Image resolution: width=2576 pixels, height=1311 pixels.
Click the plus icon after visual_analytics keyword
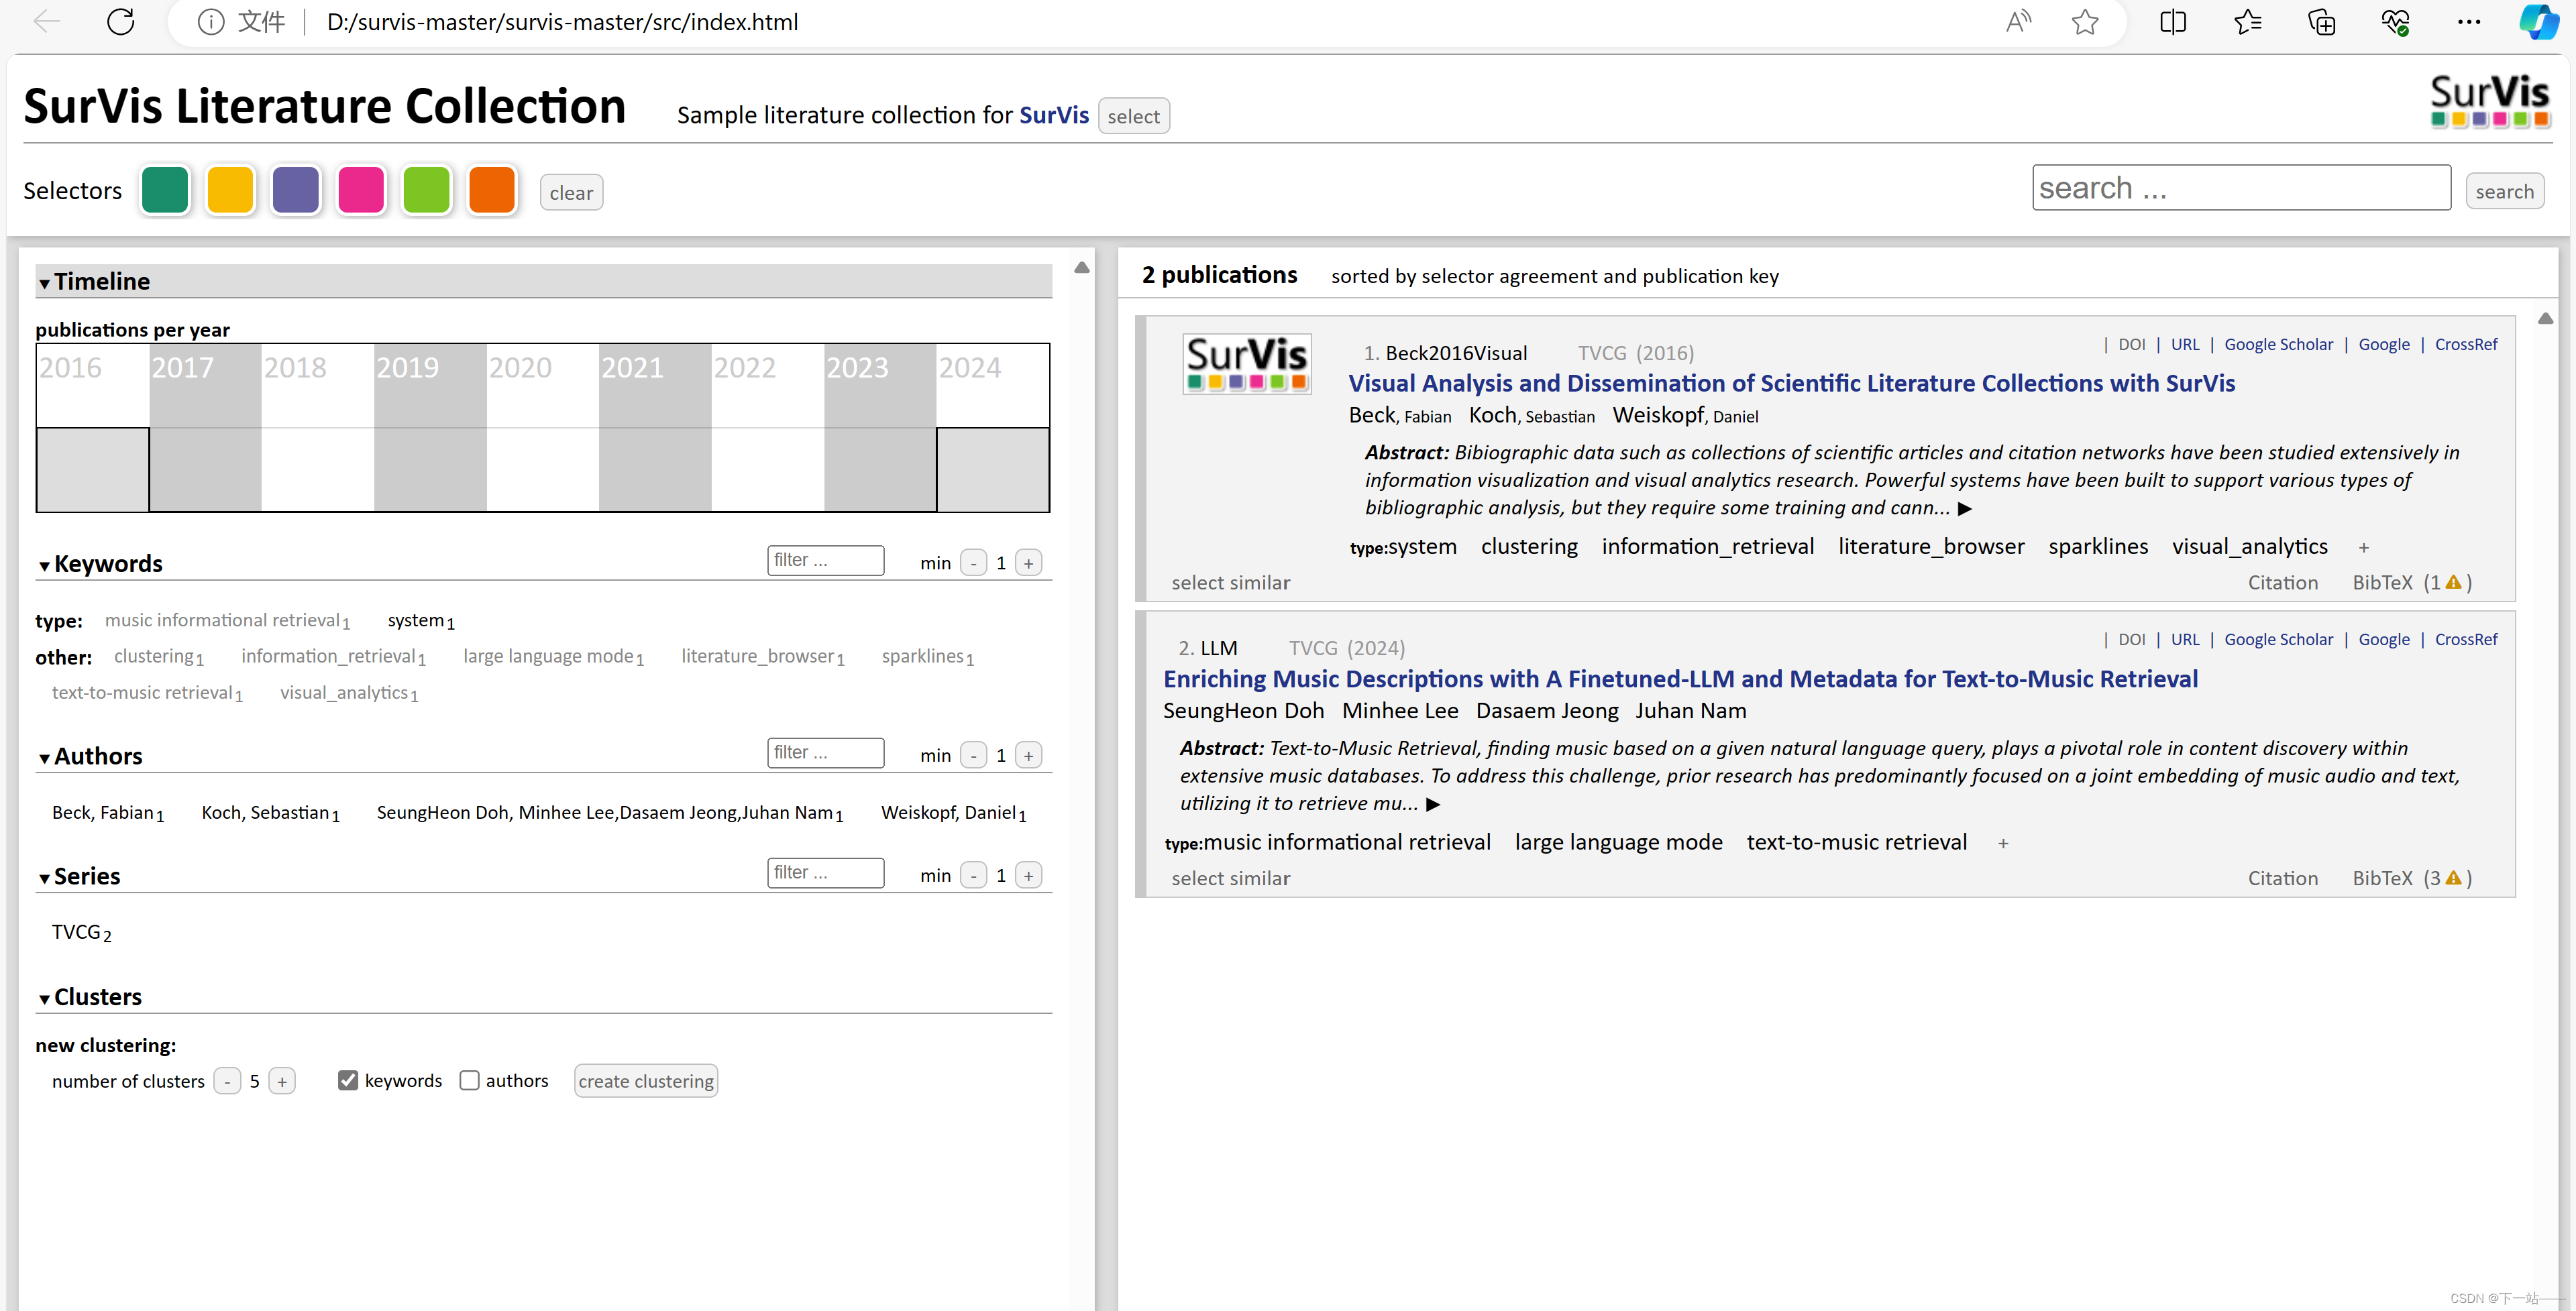(x=2364, y=547)
